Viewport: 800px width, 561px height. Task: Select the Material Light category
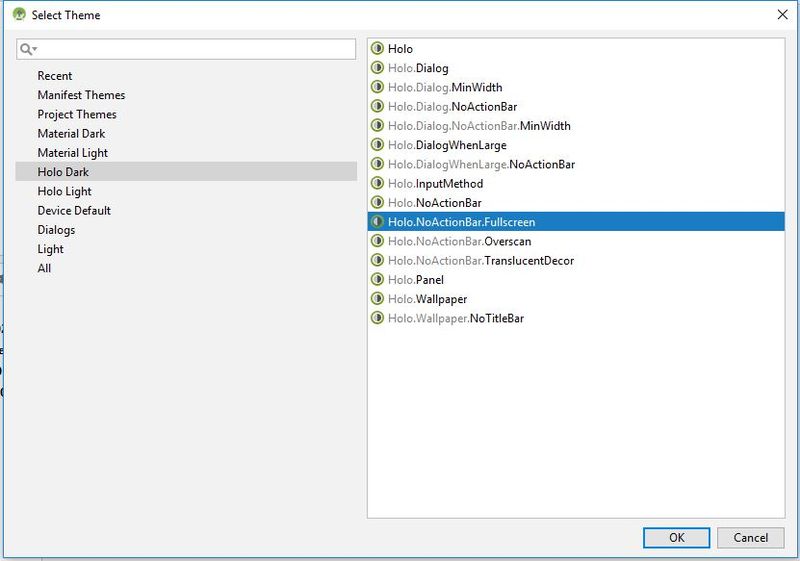(186, 152)
